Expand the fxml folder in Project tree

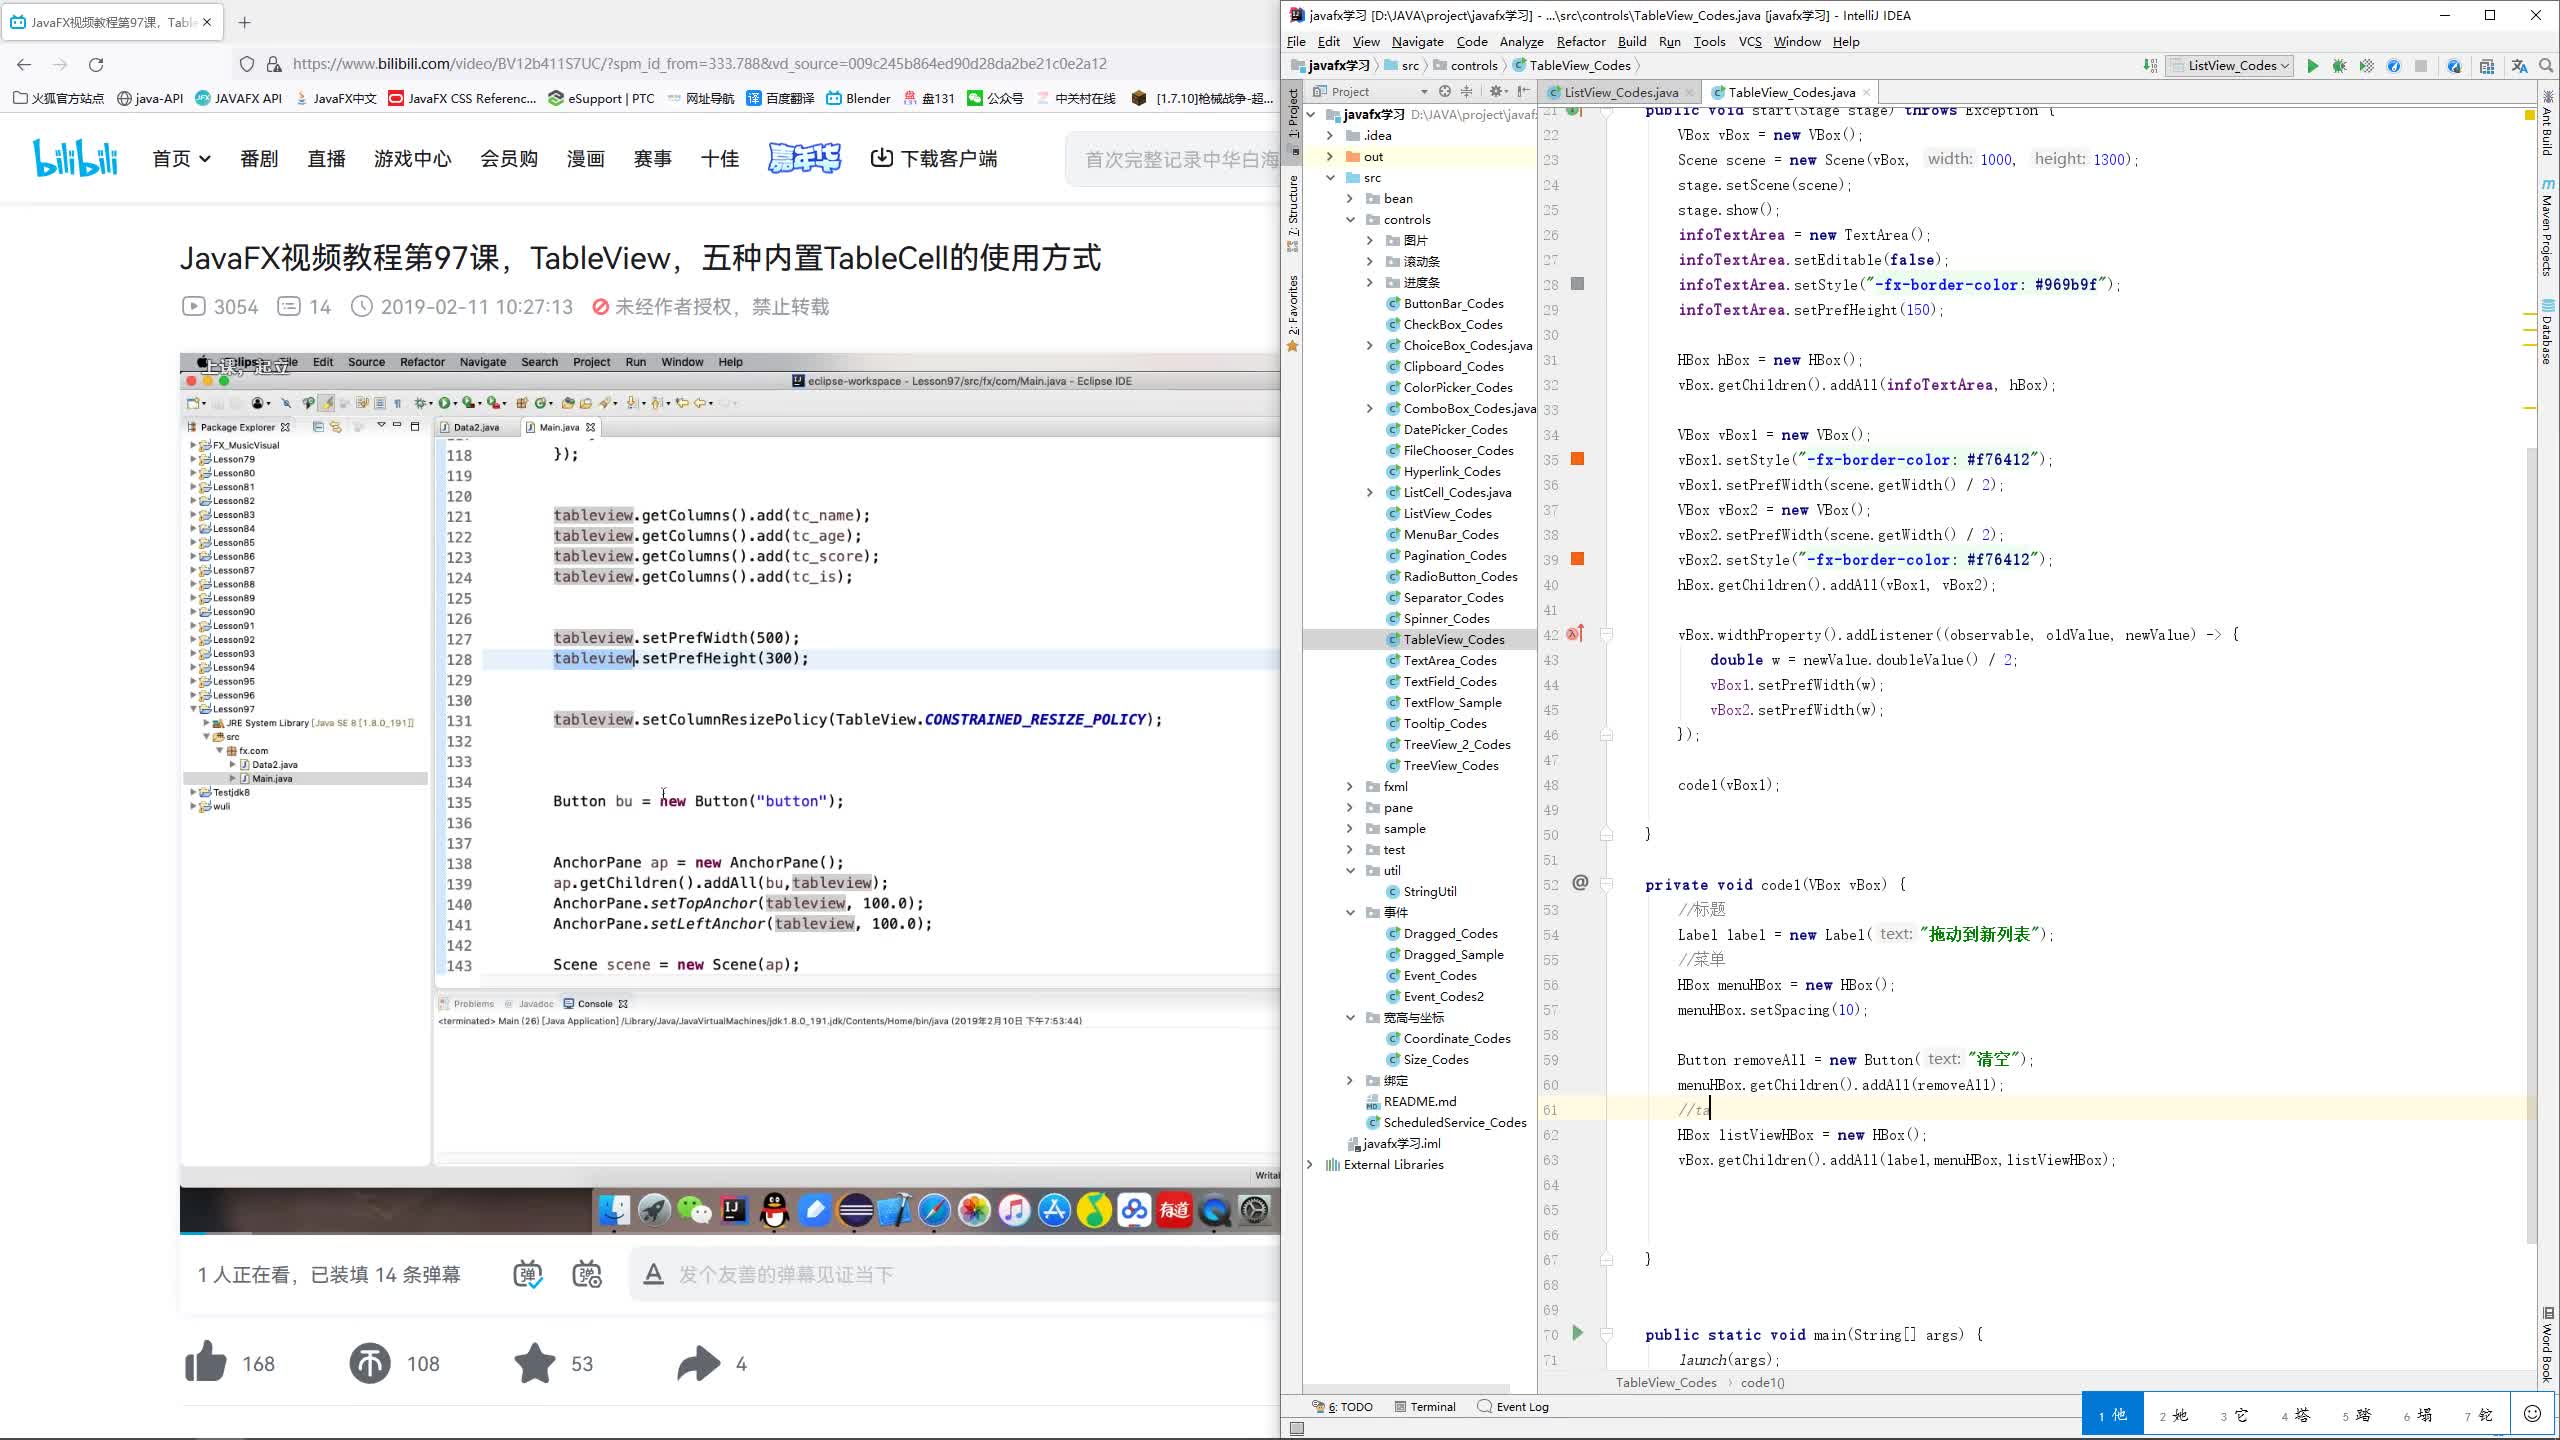point(1349,787)
